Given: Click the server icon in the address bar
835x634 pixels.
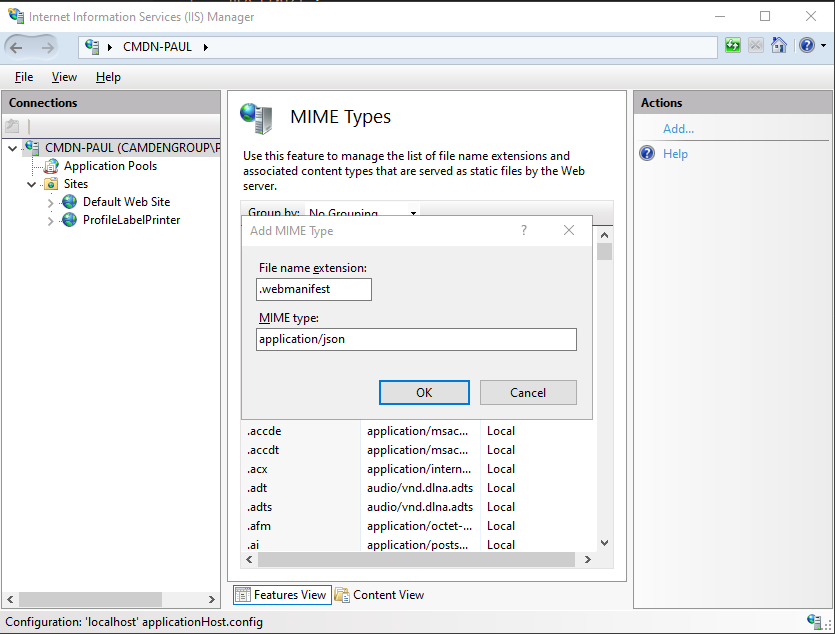Looking at the screenshot, I should tap(92, 47).
